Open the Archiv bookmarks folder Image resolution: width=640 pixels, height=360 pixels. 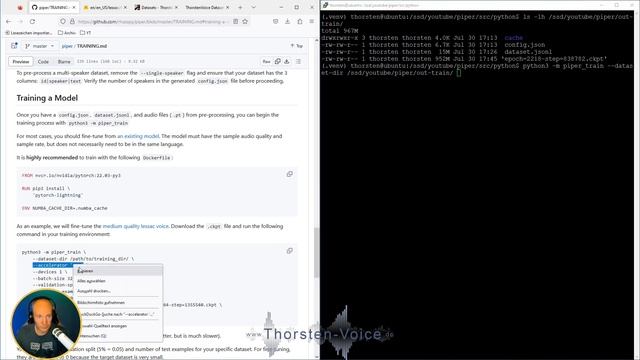(x=67, y=33)
